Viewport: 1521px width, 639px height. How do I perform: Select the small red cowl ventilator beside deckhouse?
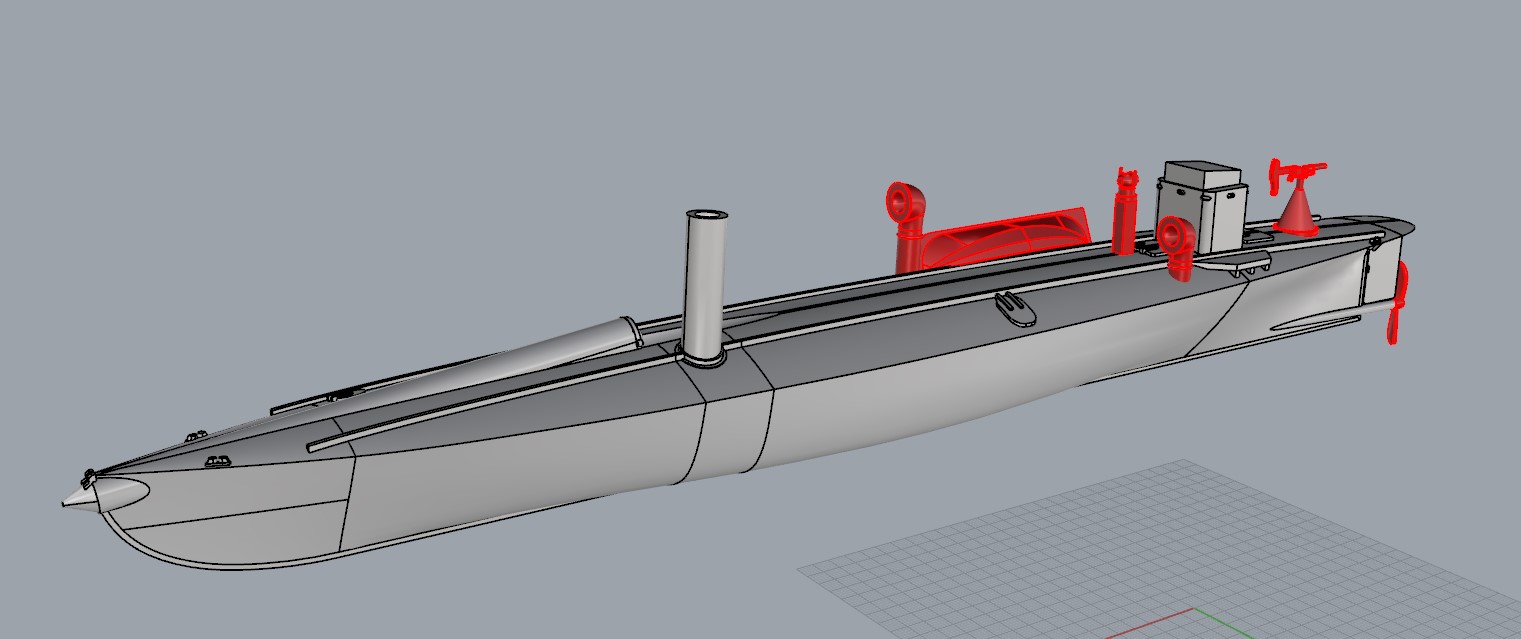(1175, 249)
